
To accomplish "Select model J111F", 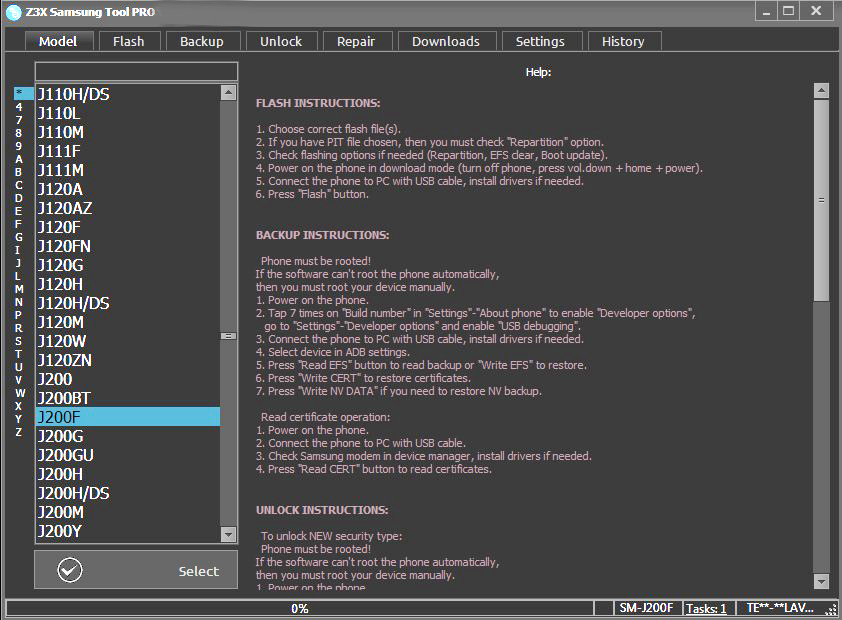I will click(x=128, y=151).
